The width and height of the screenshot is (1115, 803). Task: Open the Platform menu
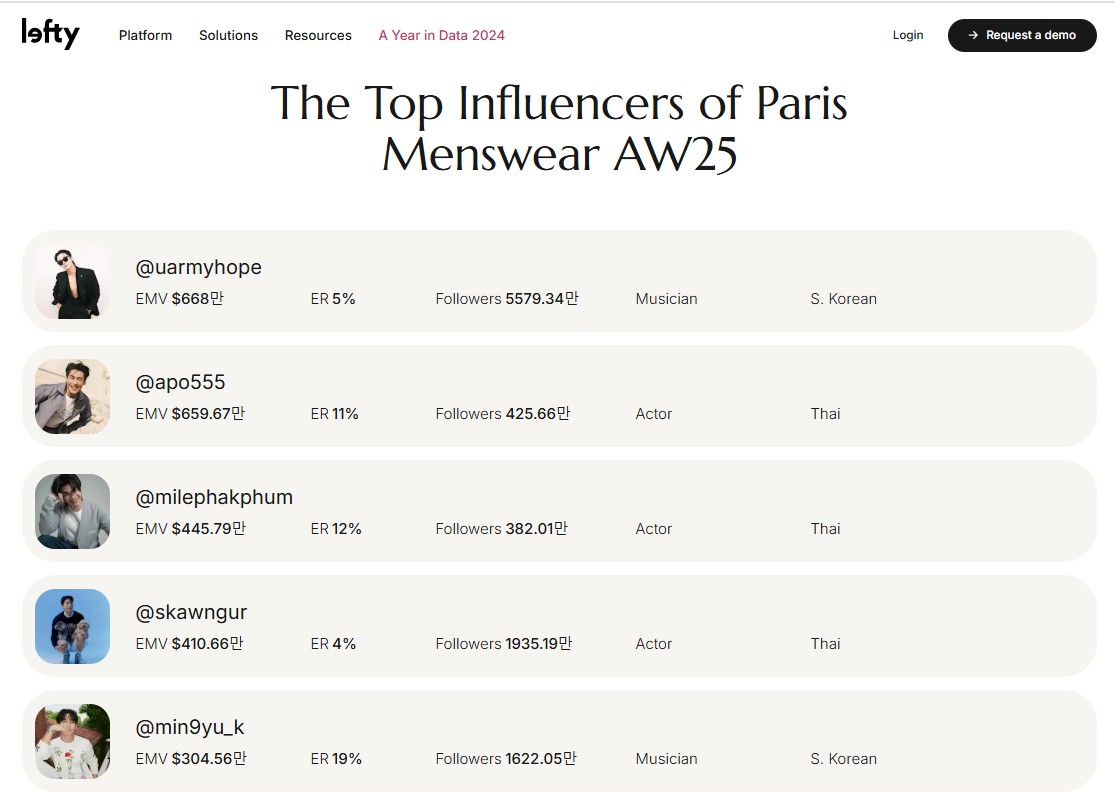[145, 35]
